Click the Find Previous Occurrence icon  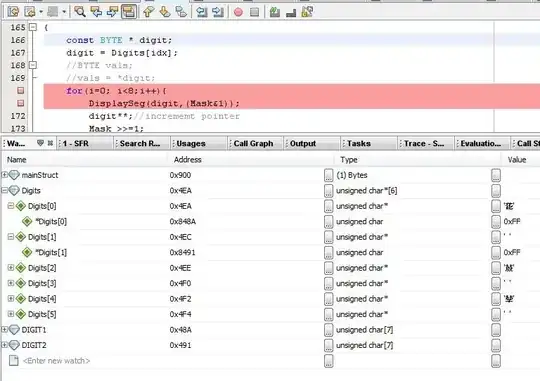tap(96, 12)
